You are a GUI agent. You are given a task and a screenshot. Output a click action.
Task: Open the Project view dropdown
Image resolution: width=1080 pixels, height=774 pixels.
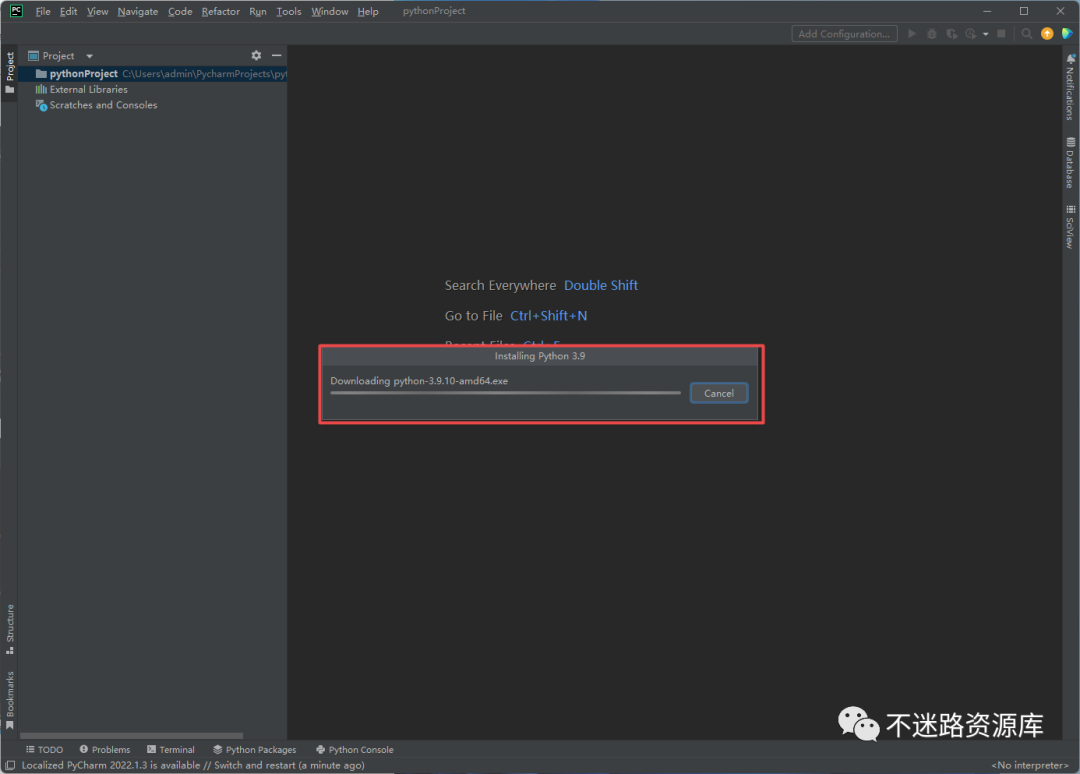click(x=89, y=56)
